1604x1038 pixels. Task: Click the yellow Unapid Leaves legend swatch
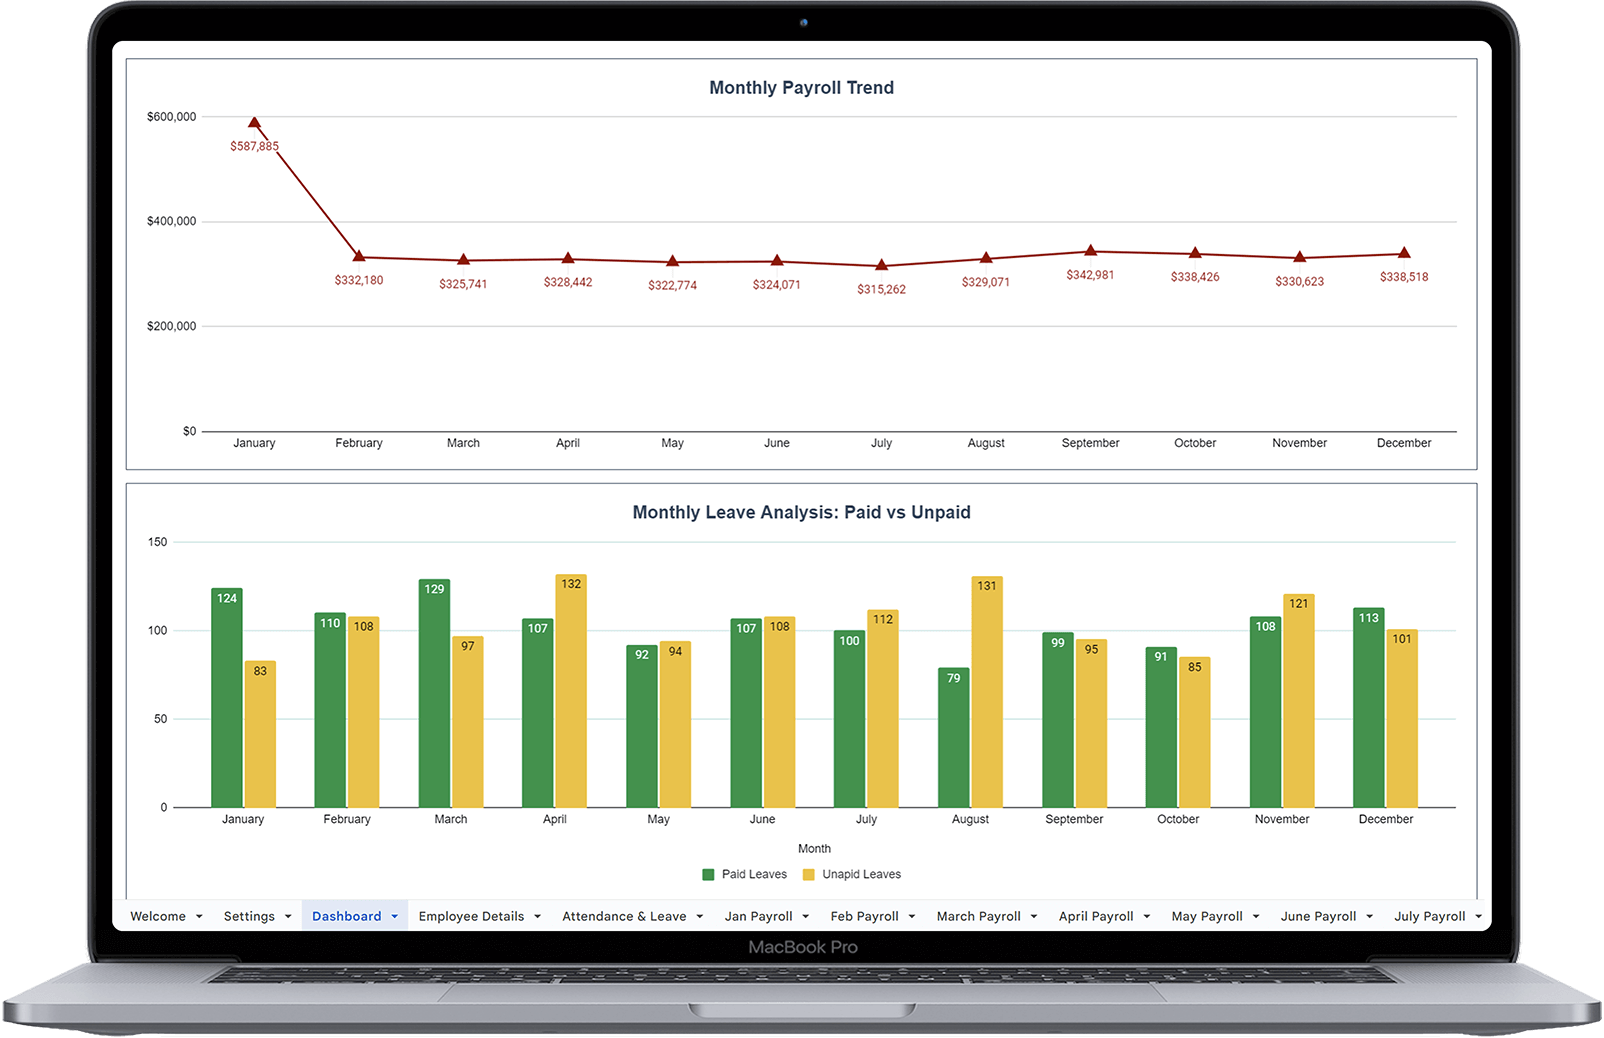806,873
